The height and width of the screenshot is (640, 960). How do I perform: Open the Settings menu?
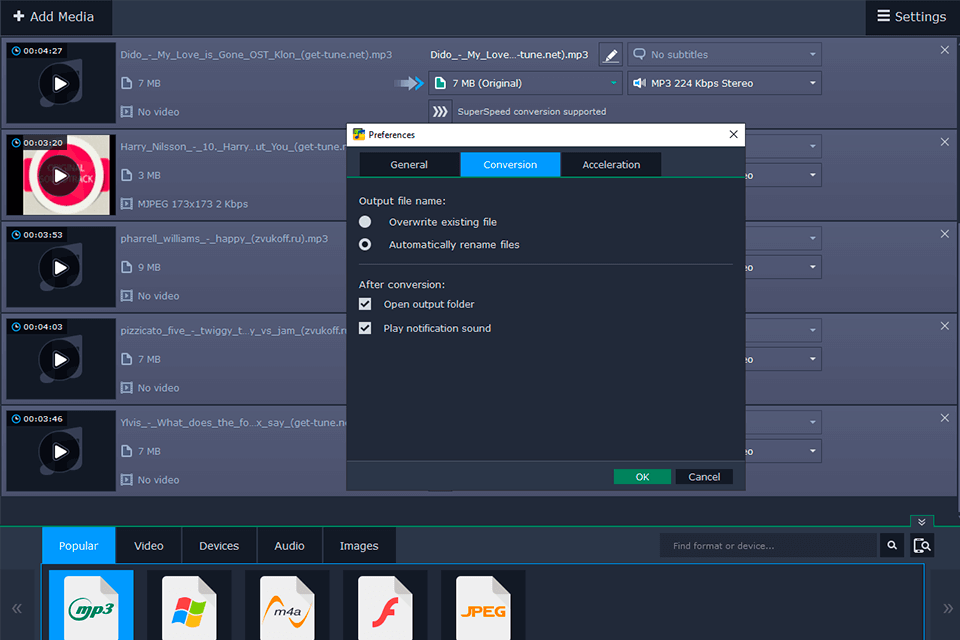point(911,16)
